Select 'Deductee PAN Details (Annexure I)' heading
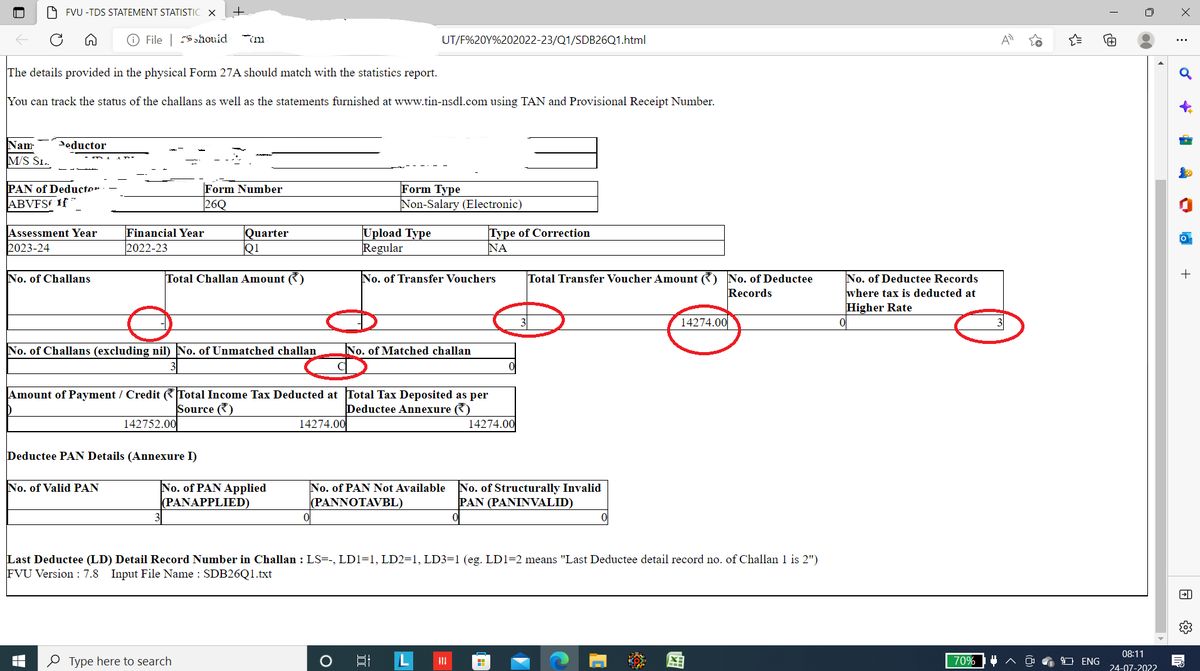 tap(101, 456)
